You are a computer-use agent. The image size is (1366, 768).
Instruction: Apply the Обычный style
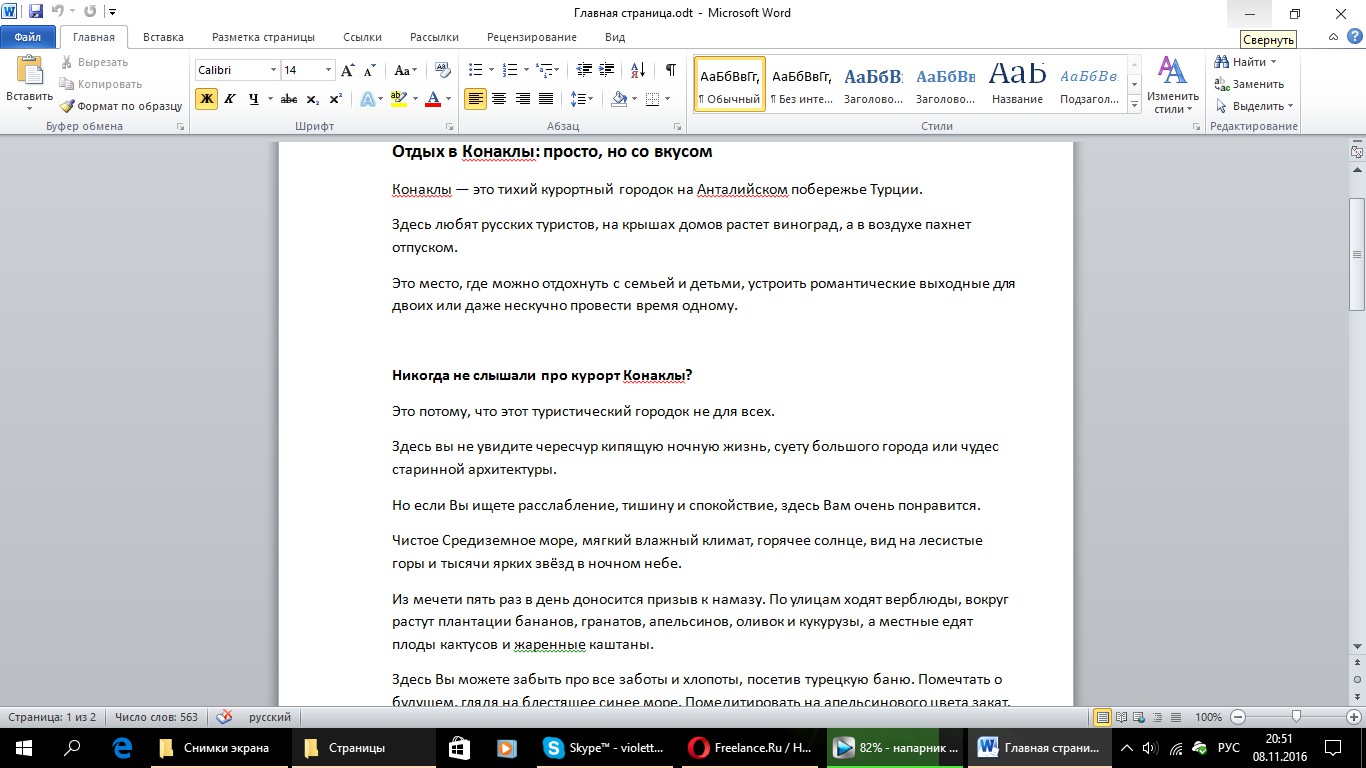pyautogui.click(x=729, y=84)
